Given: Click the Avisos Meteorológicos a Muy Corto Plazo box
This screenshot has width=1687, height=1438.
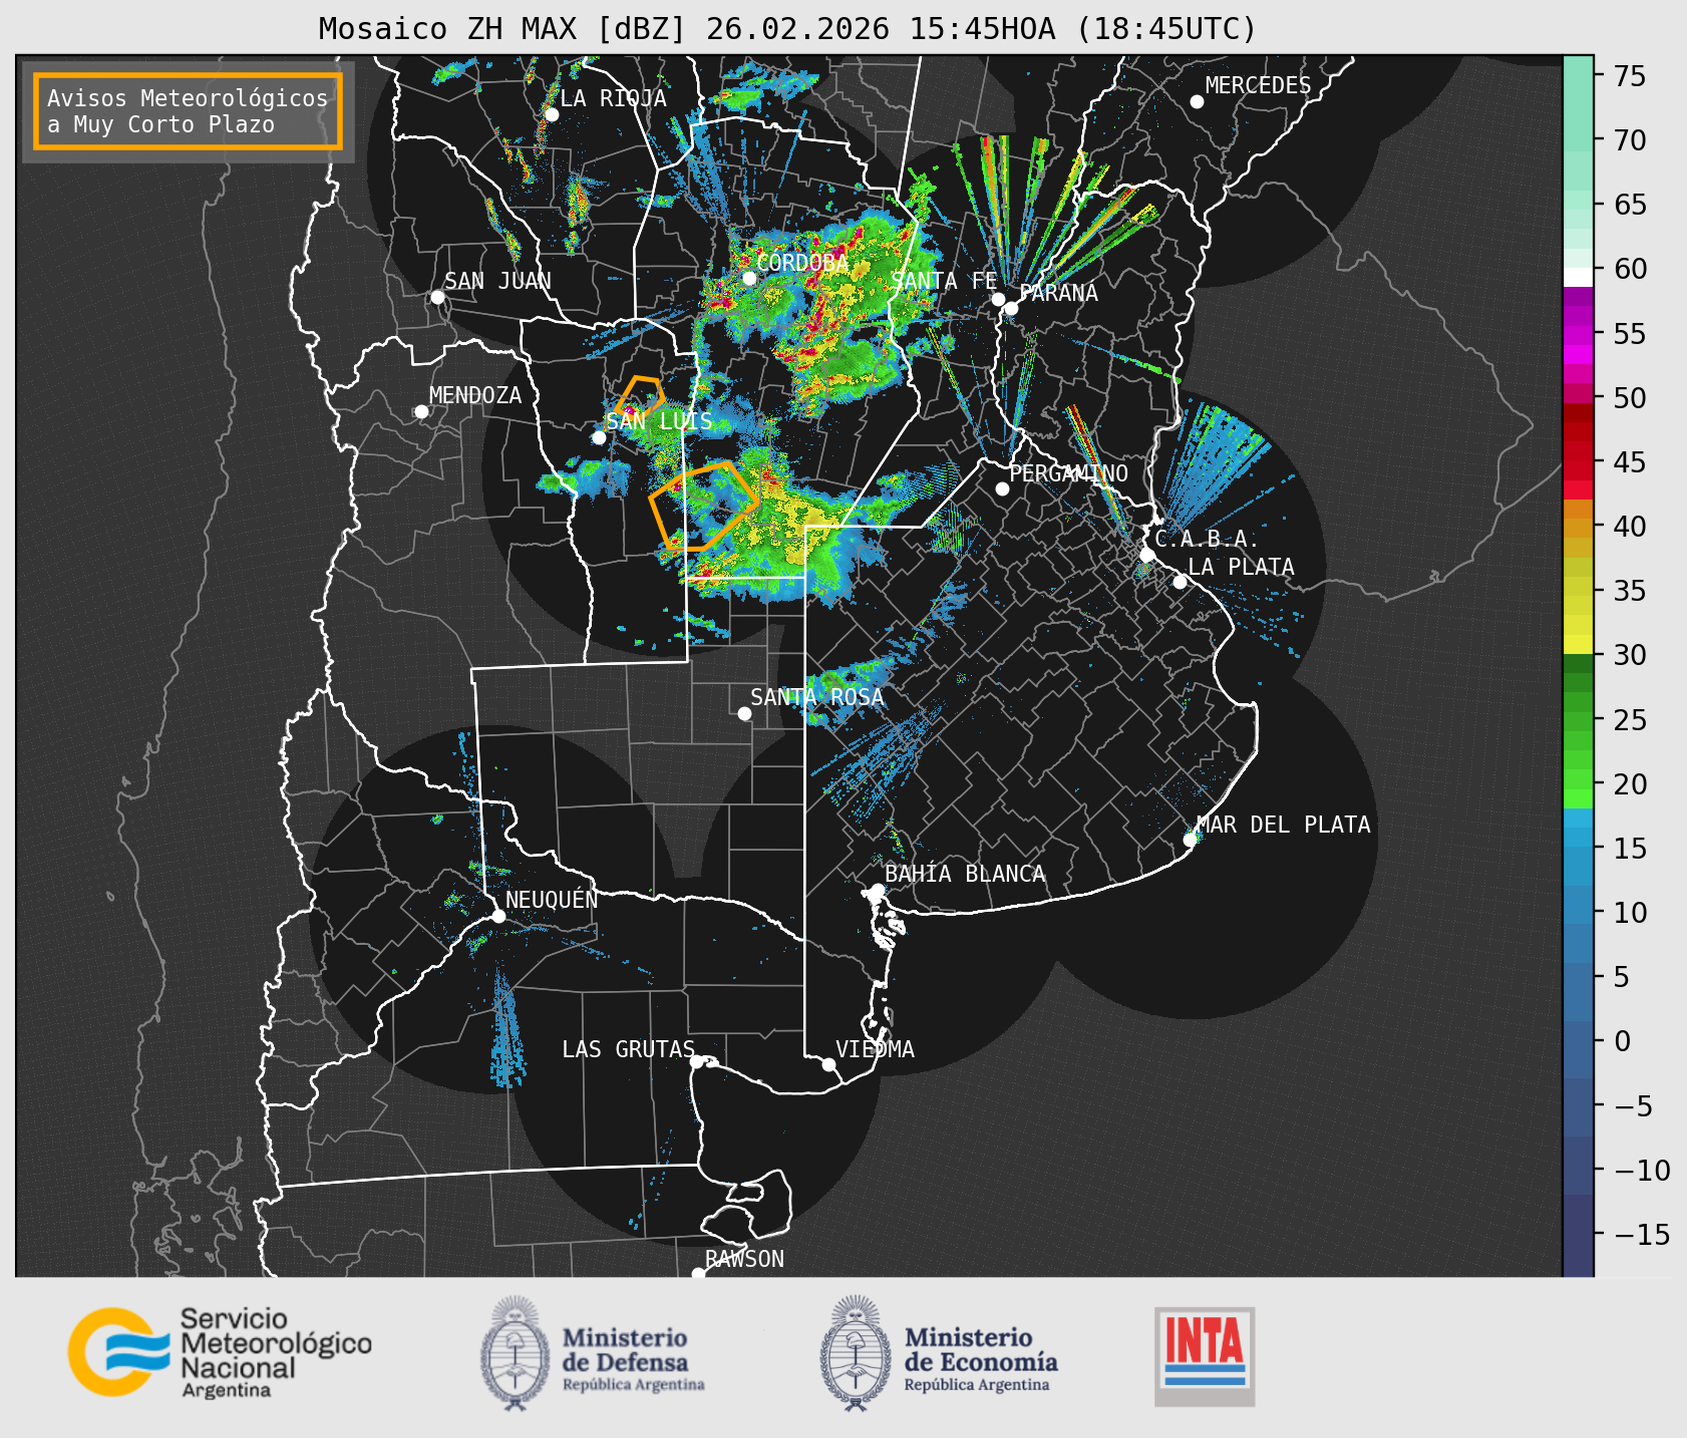Looking at the screenshot, I should (188, 111).
